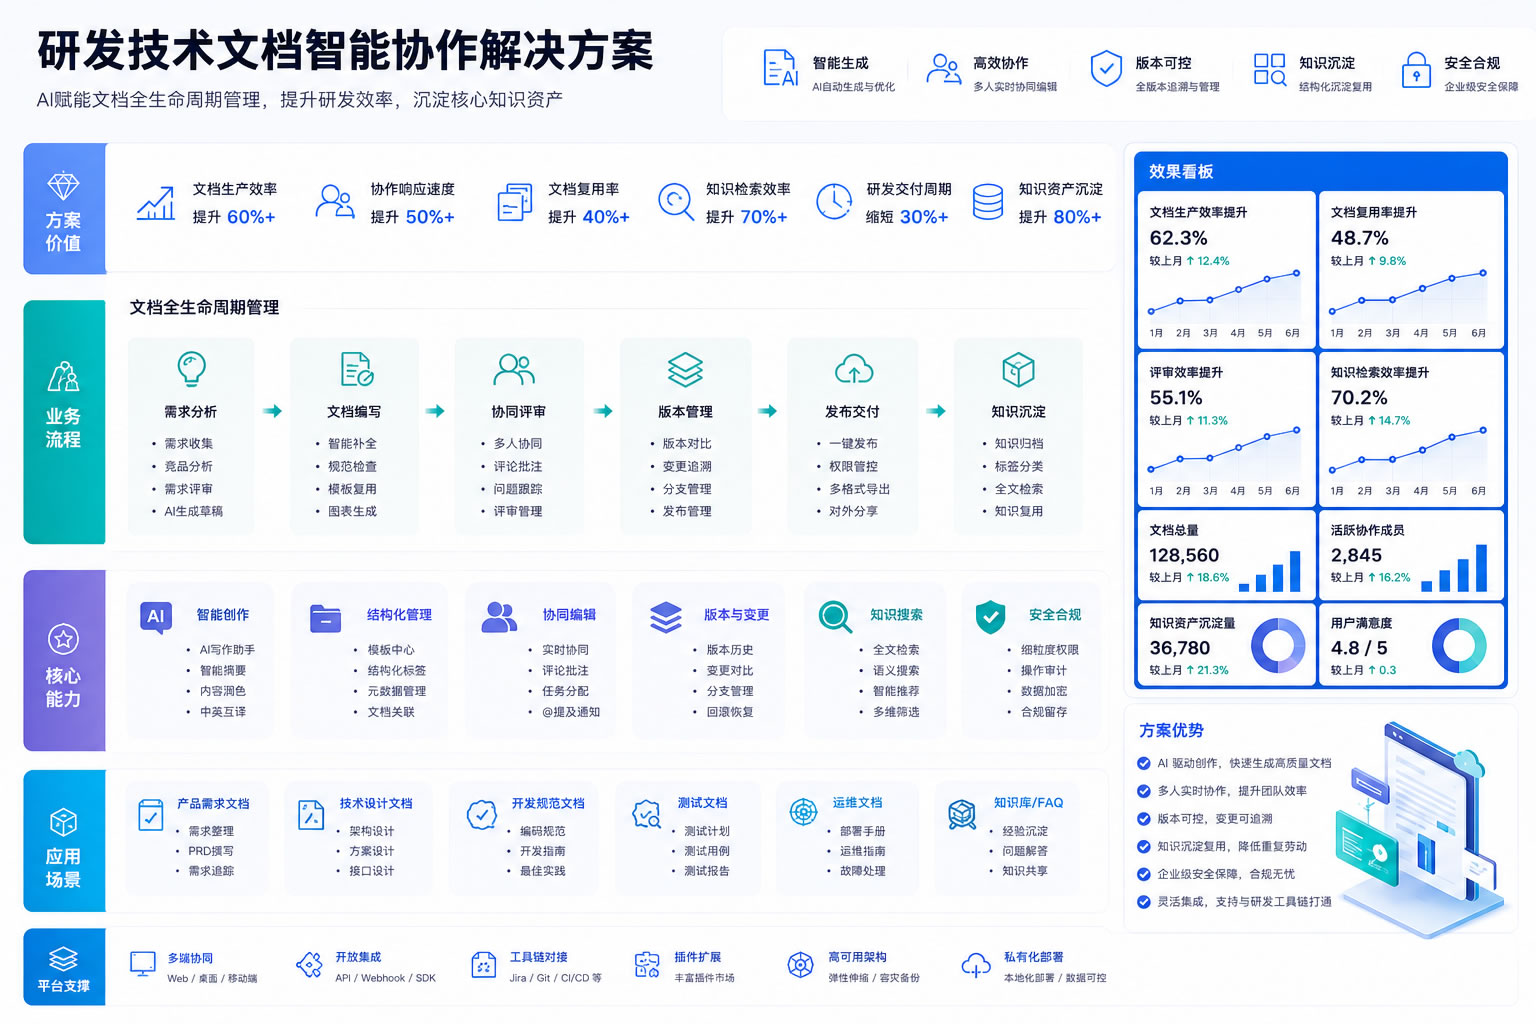Click the 文档全生命周期管理 heading
Viewport: 1536px width, 1024px height.
click(x=204, y=308)
